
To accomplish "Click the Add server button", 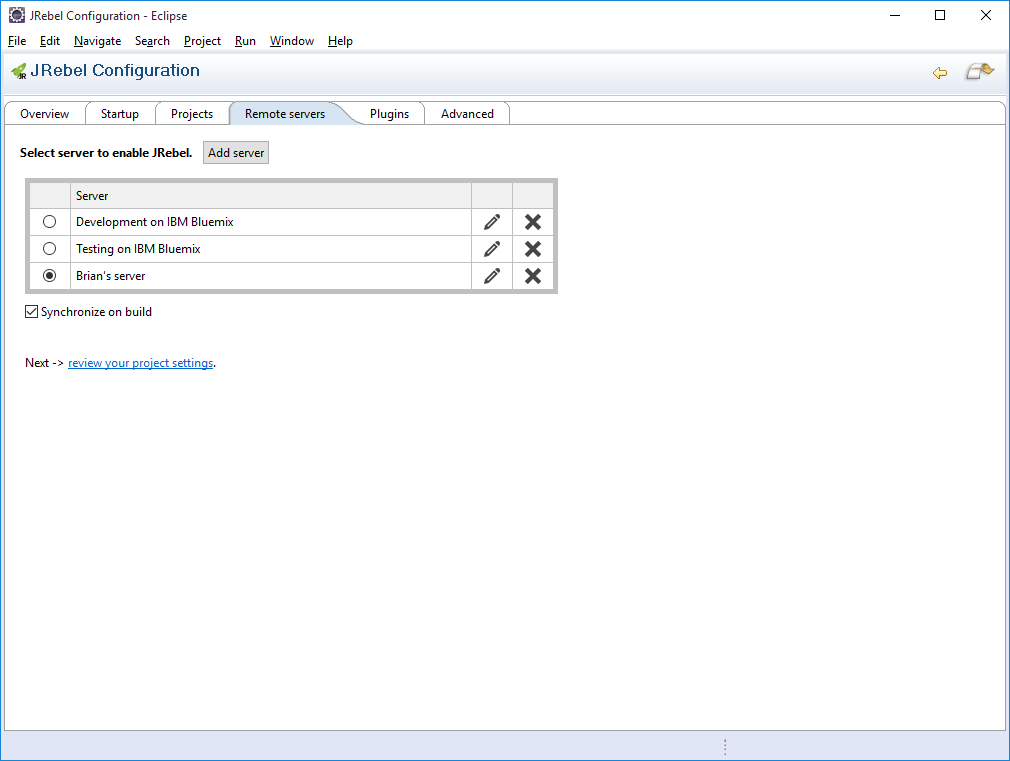I will coord(236,153).
